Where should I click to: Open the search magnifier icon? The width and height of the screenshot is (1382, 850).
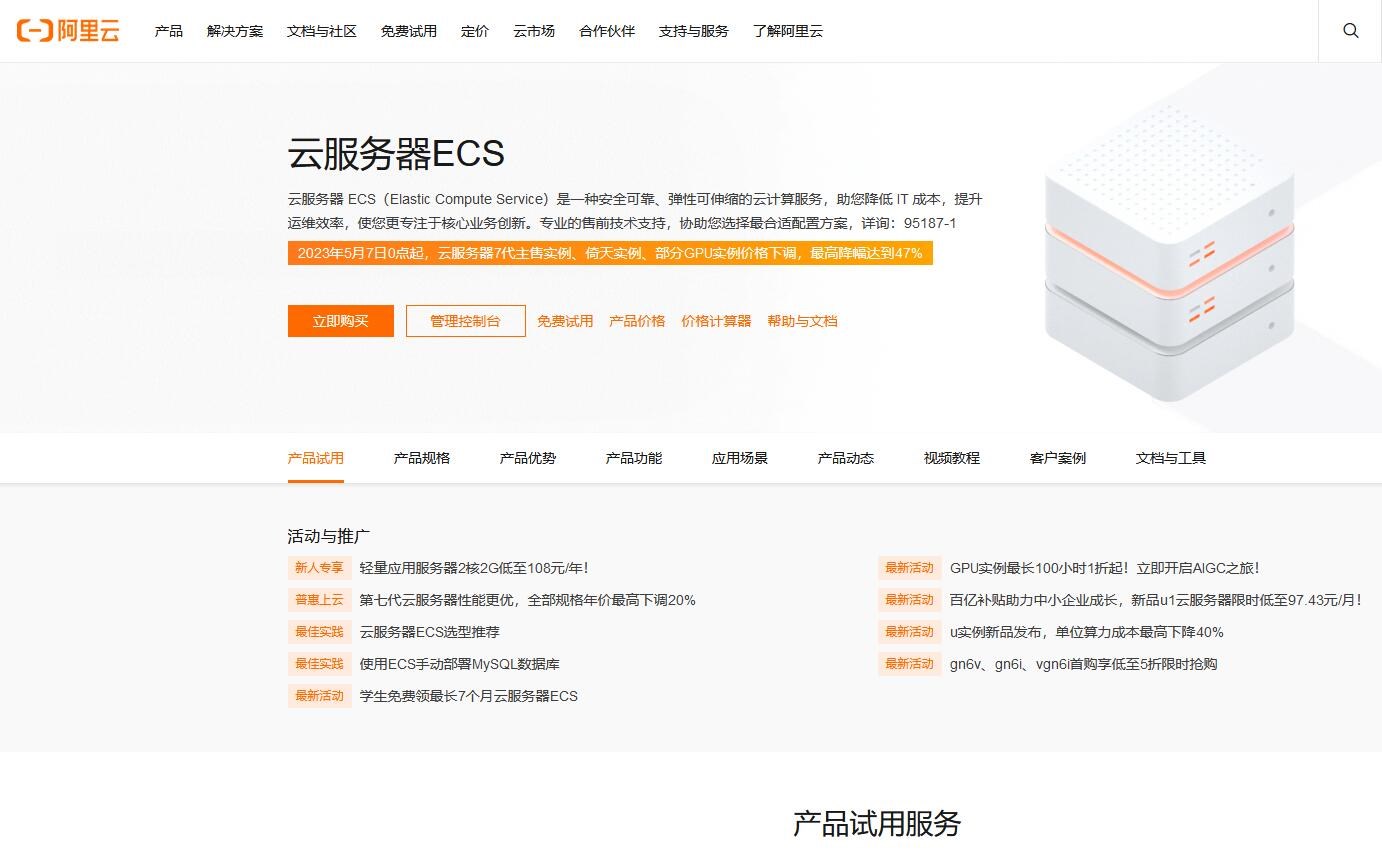[x=1350, y=31]
